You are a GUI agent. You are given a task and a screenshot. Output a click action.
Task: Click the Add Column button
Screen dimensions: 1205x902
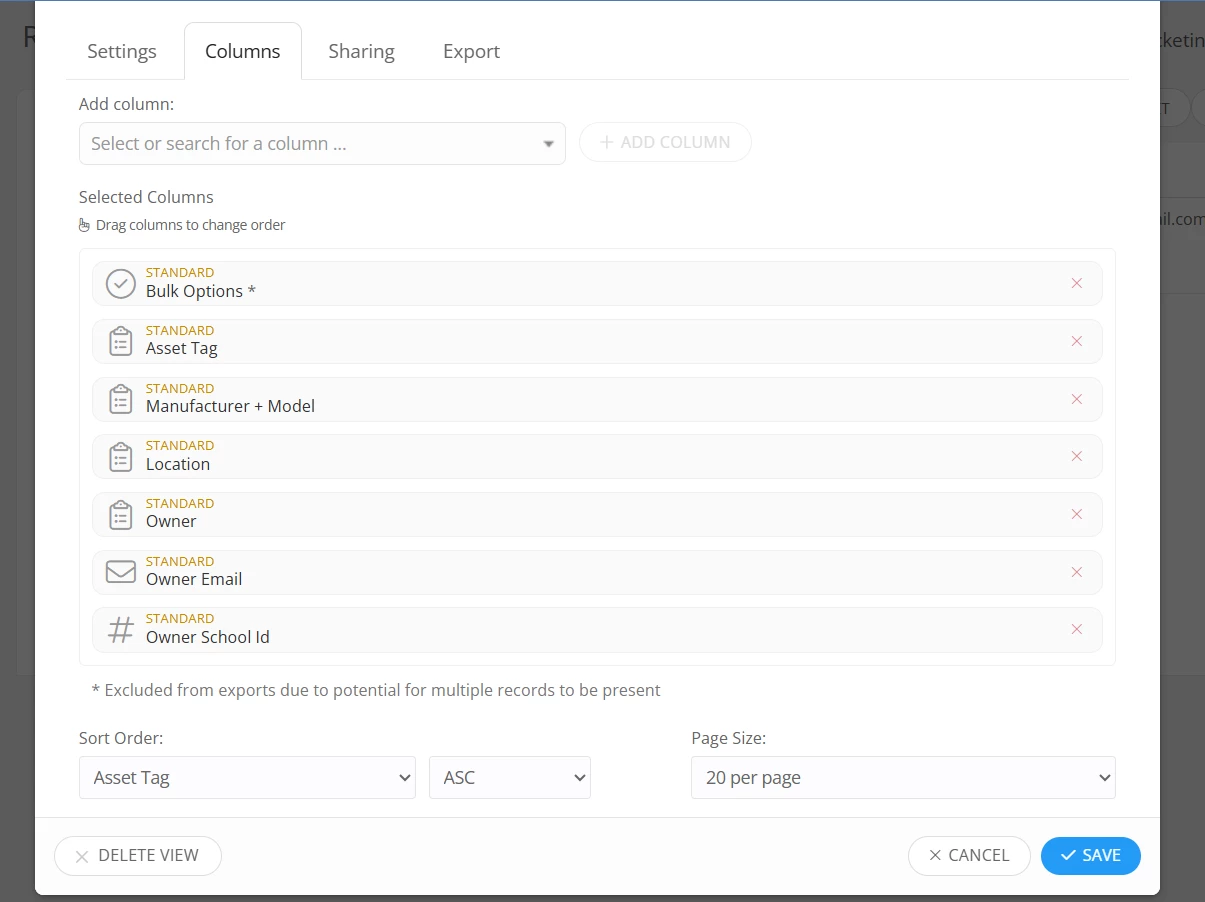tap(665, 142)
